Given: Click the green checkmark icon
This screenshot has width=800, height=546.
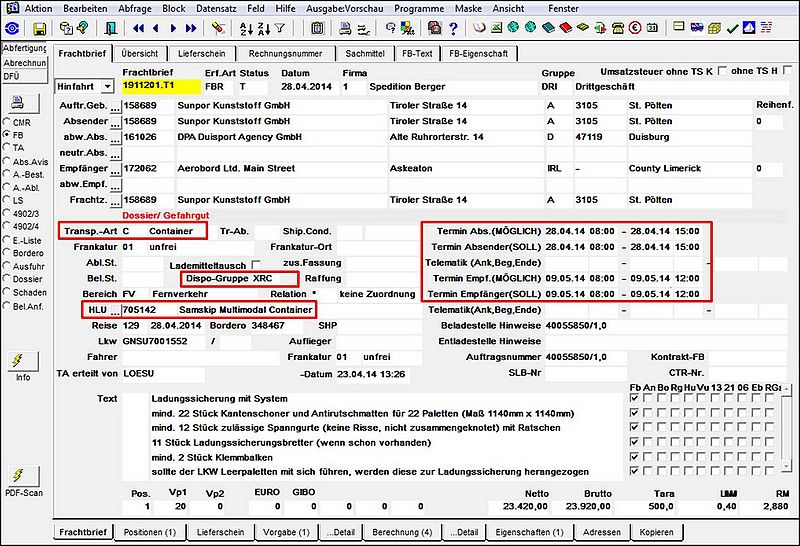Looking at the screenshot, I should [732, 28].
